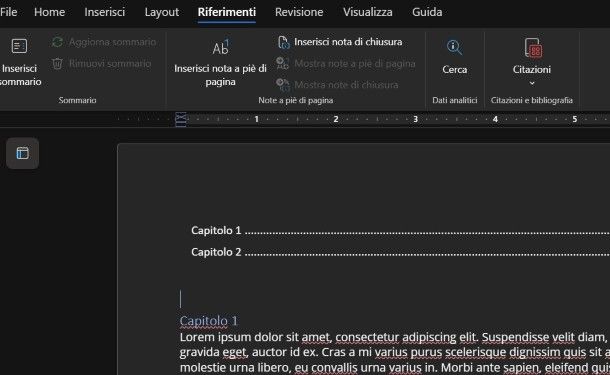Click the Aggiorna sommario label

[112, 42]
